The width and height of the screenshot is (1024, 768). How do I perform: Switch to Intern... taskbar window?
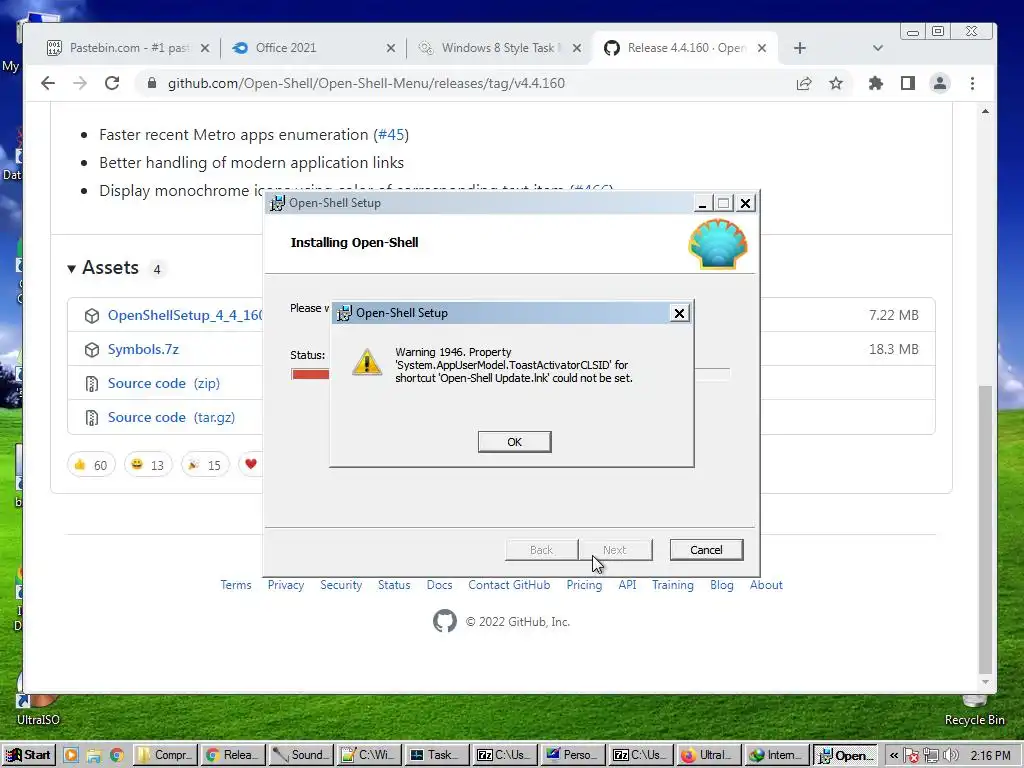pyautogui.click(x=776, y=755)
